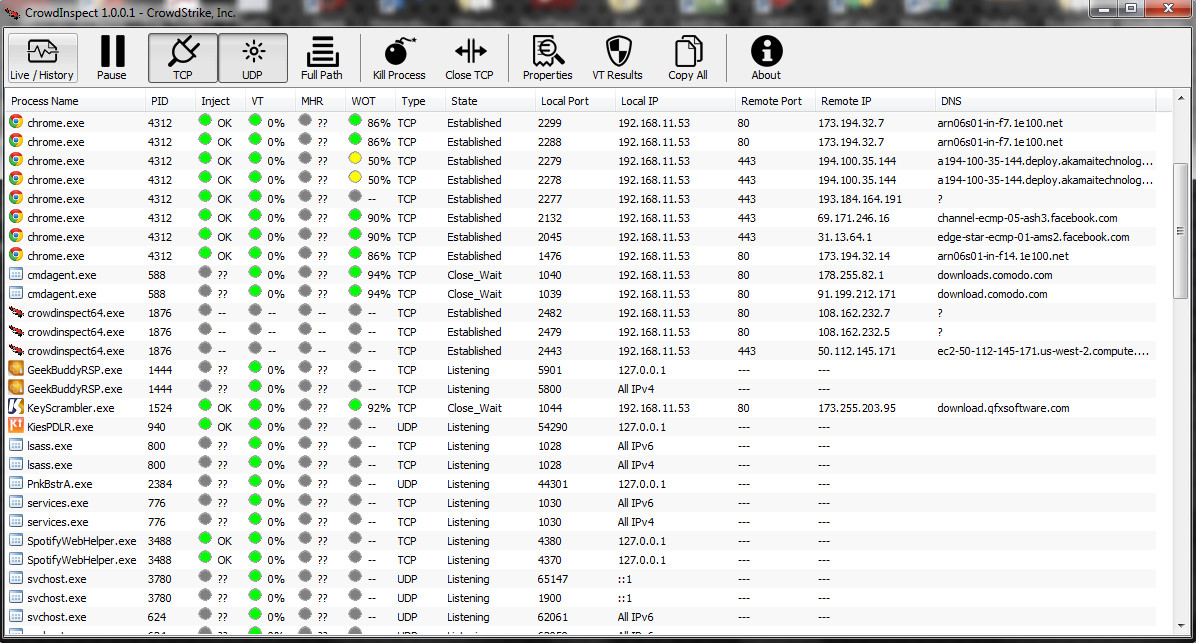
Task: Click GeekBuddyRSP icon on port 5901 row
Action: [x=16, y=369]
